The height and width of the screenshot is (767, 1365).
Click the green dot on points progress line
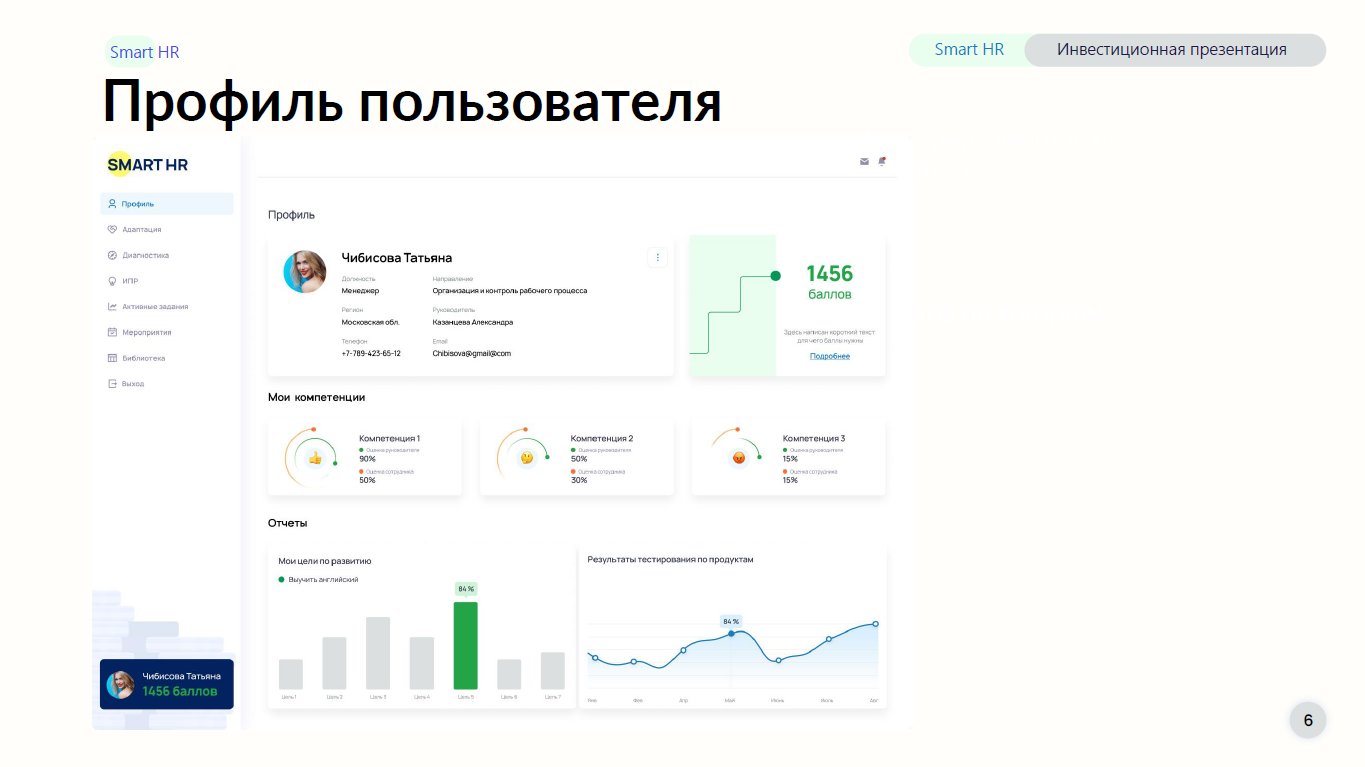pyautogui.click(x=775, y=275)
